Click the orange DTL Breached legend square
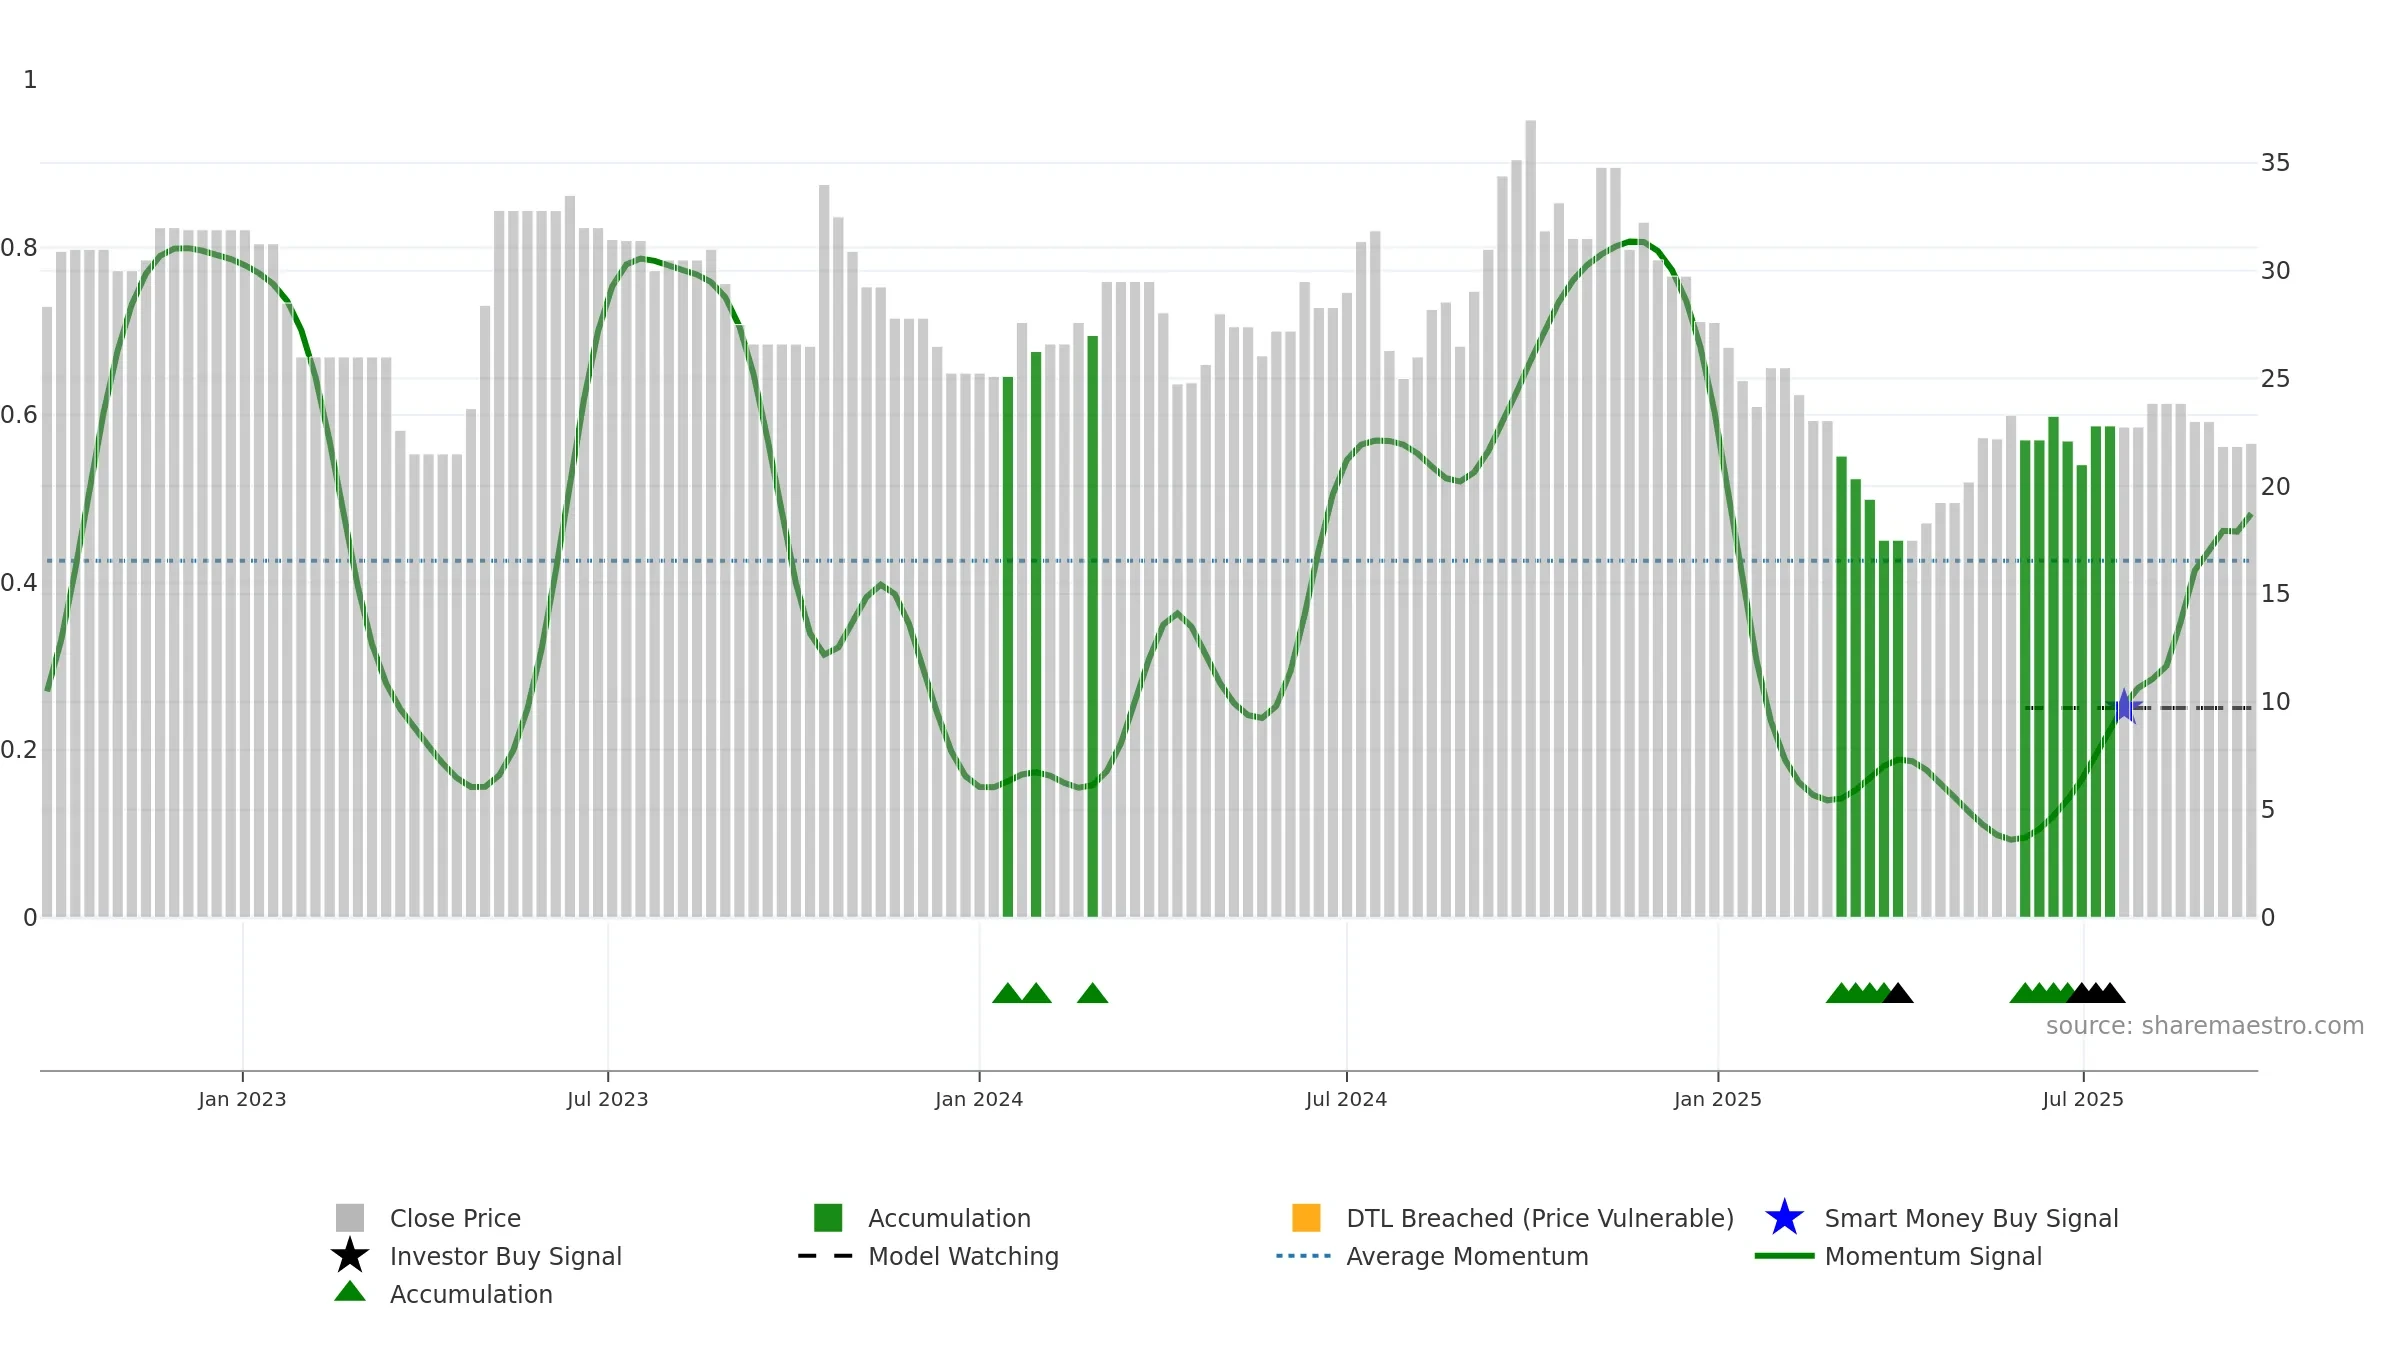The height and width of the screenshot is (1350, 2400). pyautogui.click(x=1306, y=1218)
